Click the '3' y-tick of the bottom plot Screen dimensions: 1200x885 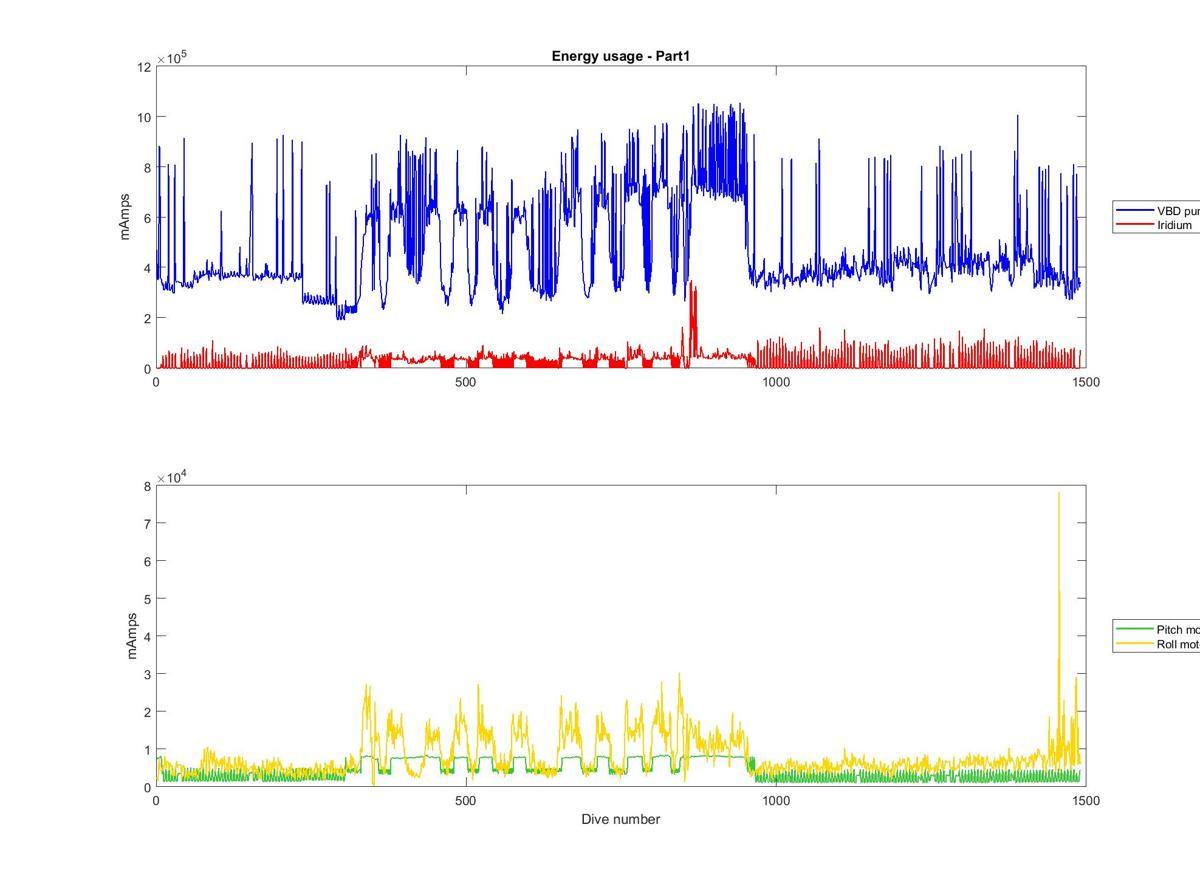tap(147, 674)
